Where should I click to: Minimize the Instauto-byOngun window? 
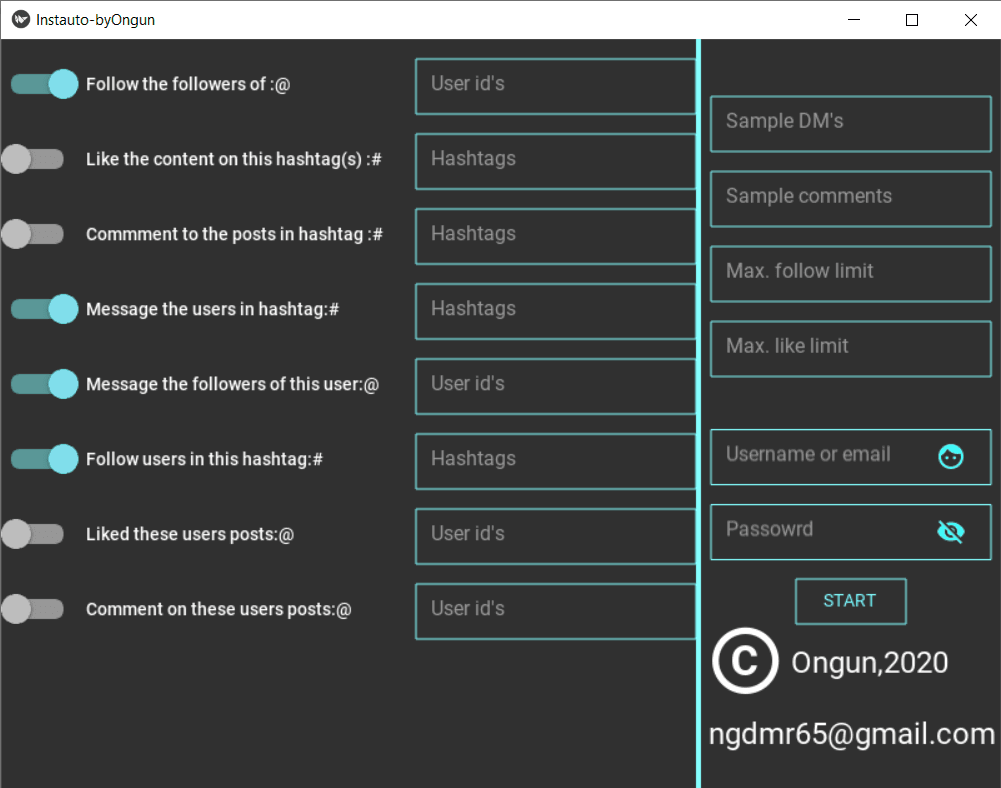click(854, 20)
